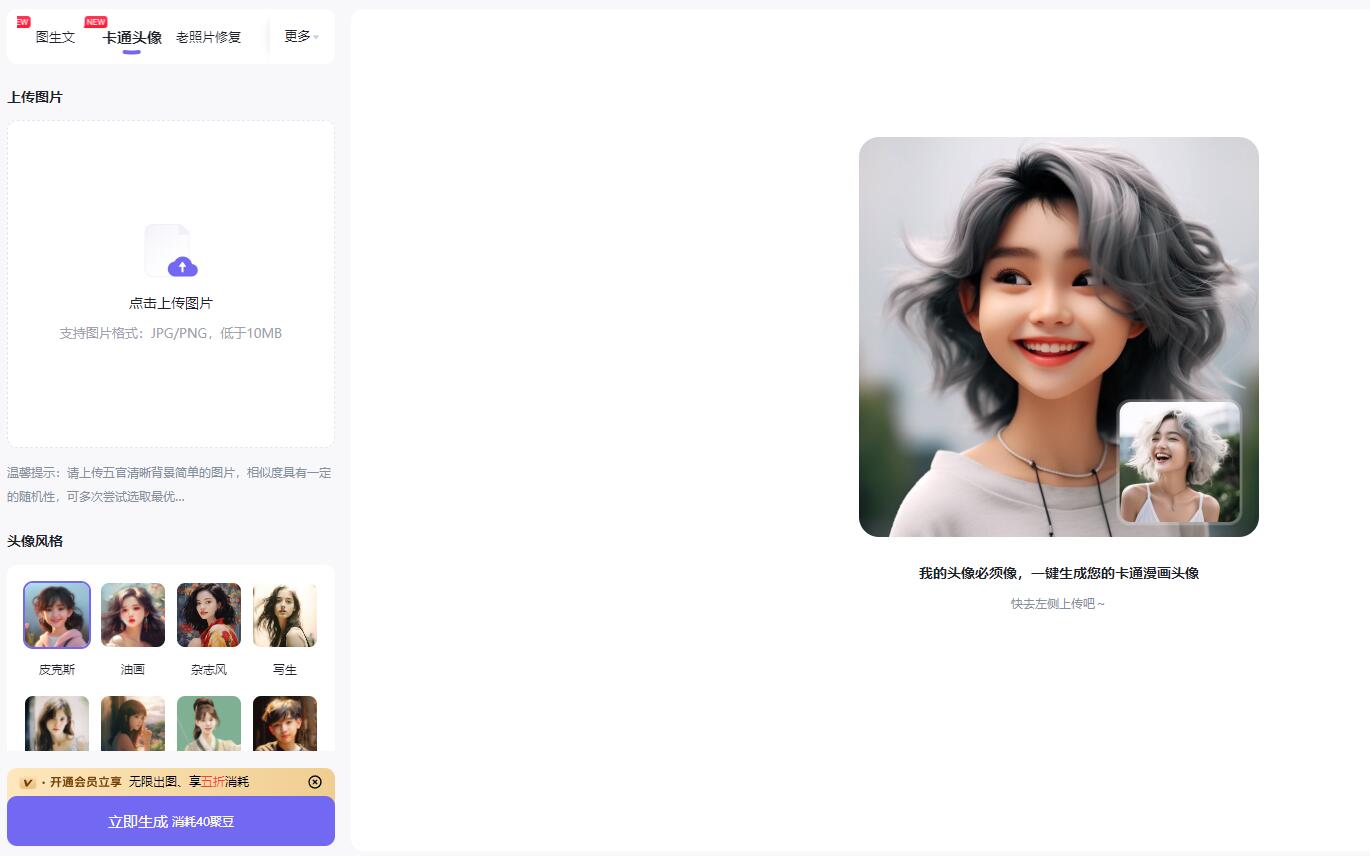Select the green-background girl style thumbnail
Screen dimensions: 1370x856
tap(209, 724)
